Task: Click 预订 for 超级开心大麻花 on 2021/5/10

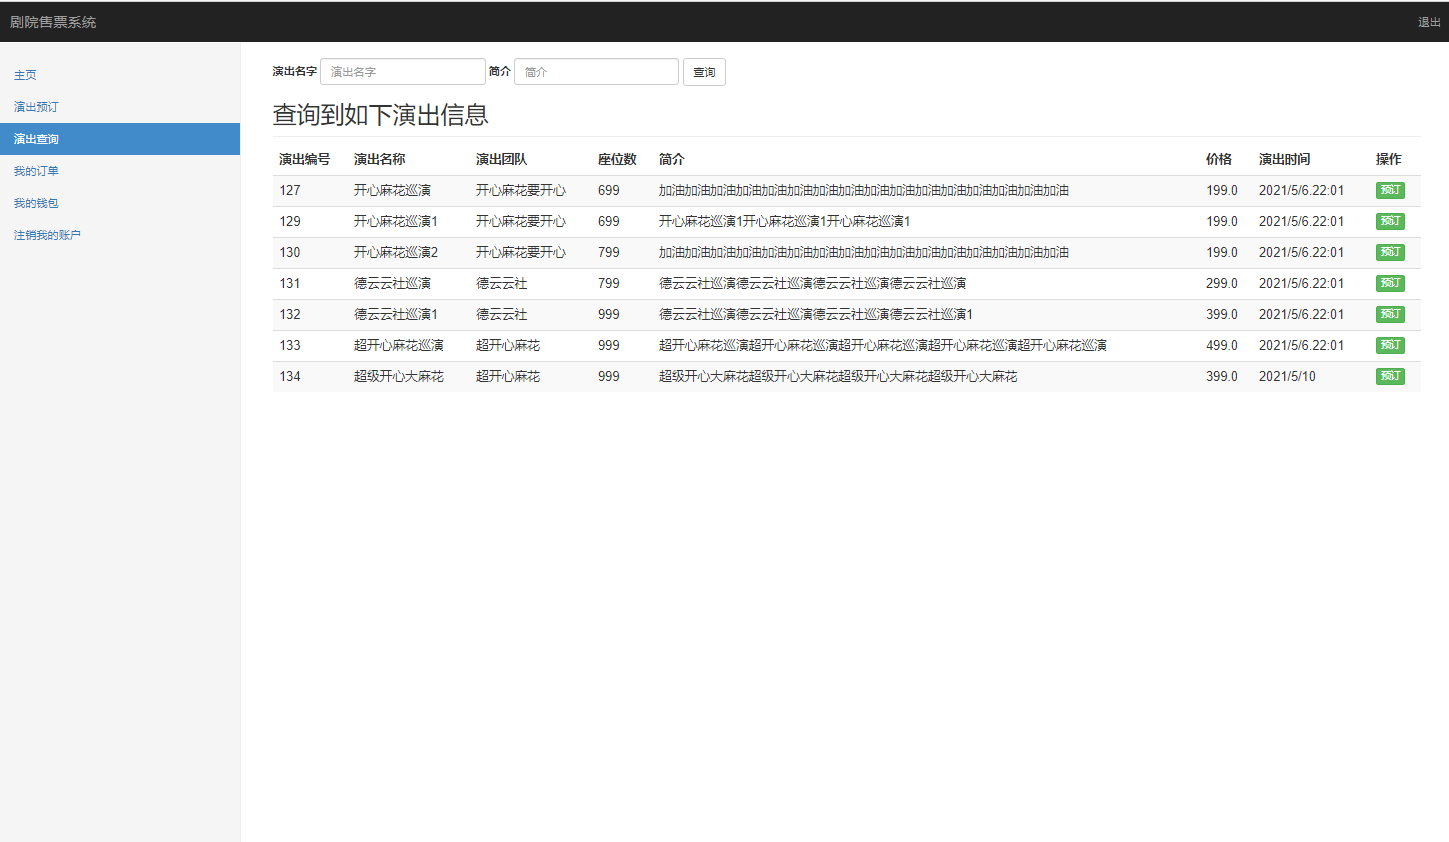Action: [x=1390, y=376]
